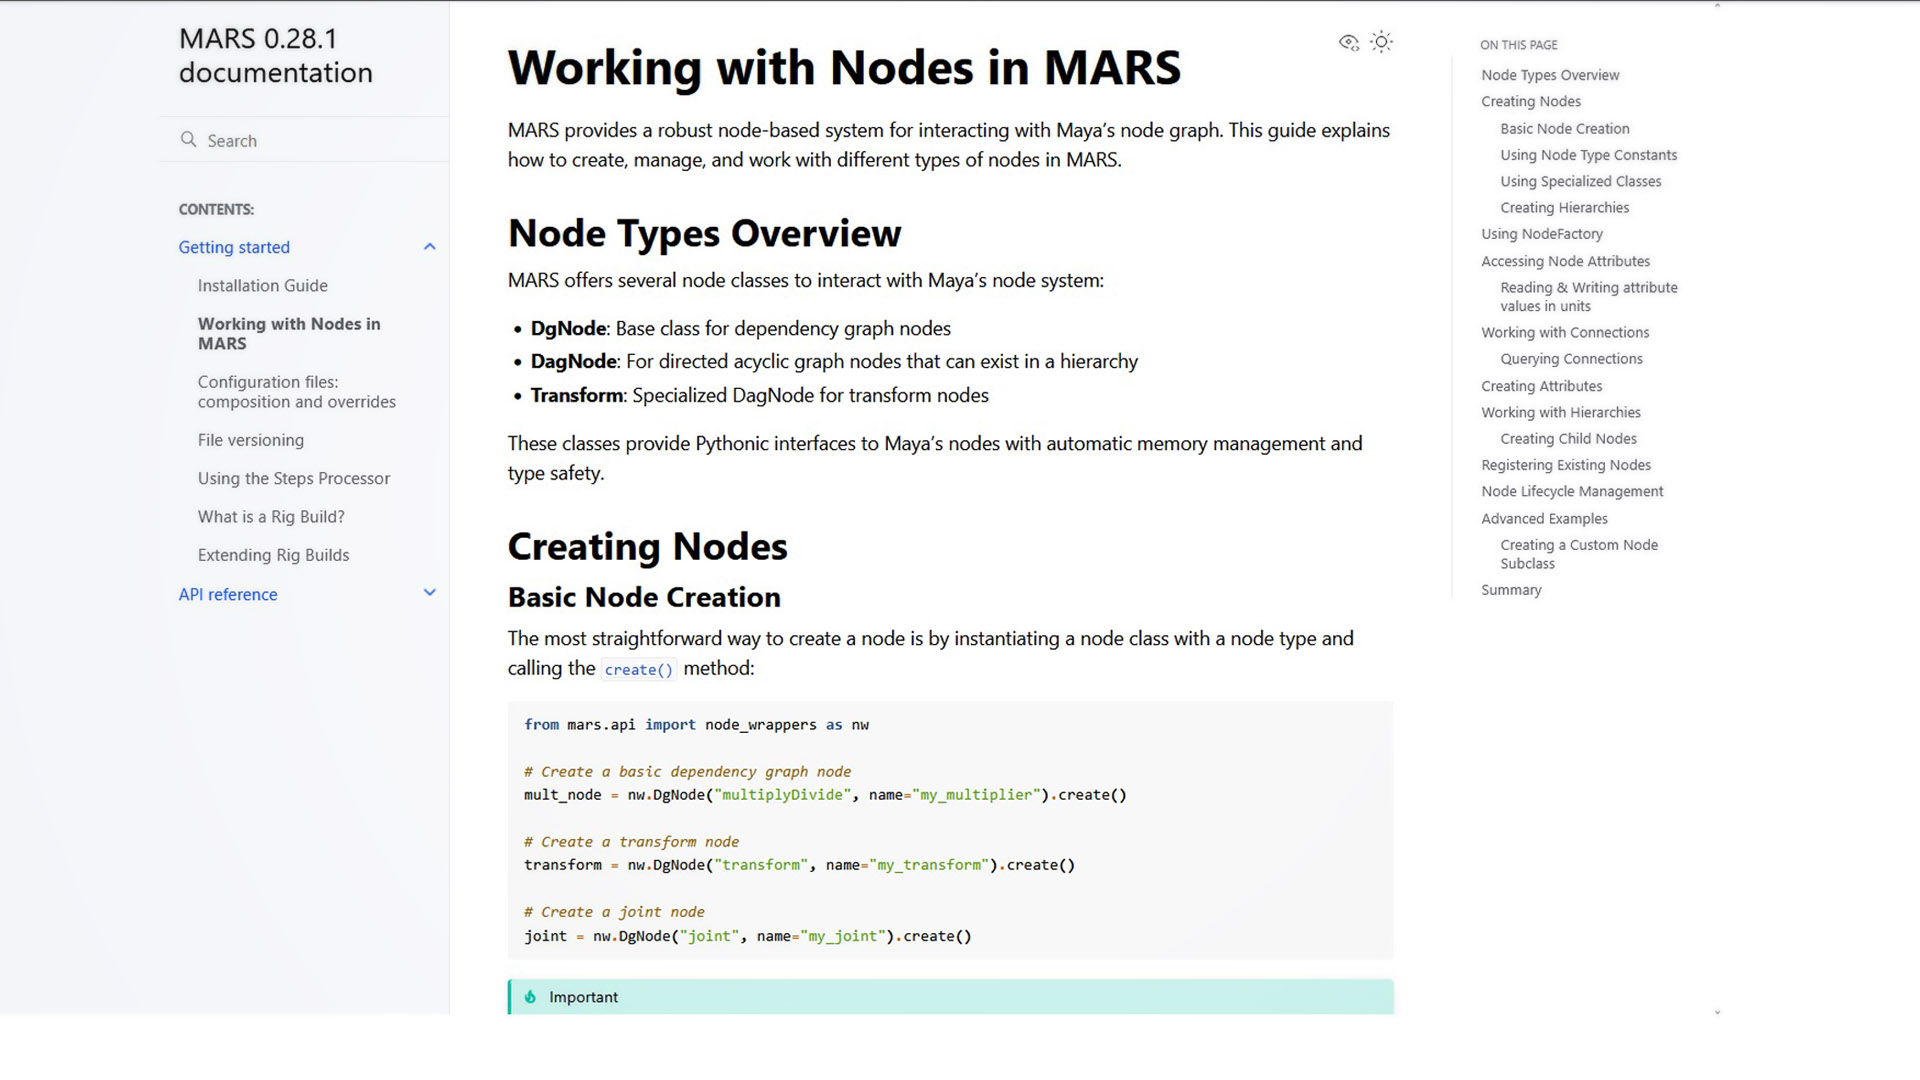Jump to Creating Child Nodes section
Image resolution: width=1920 pixels, height=1080 pixels.
[x=1568, y=439]
